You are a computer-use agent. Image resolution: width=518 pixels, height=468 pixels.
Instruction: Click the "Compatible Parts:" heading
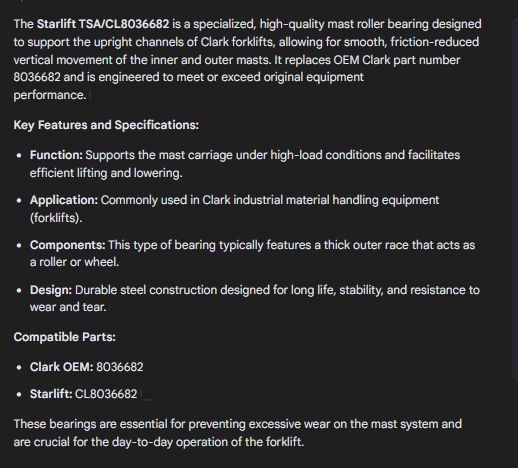[x=65, y=337]
